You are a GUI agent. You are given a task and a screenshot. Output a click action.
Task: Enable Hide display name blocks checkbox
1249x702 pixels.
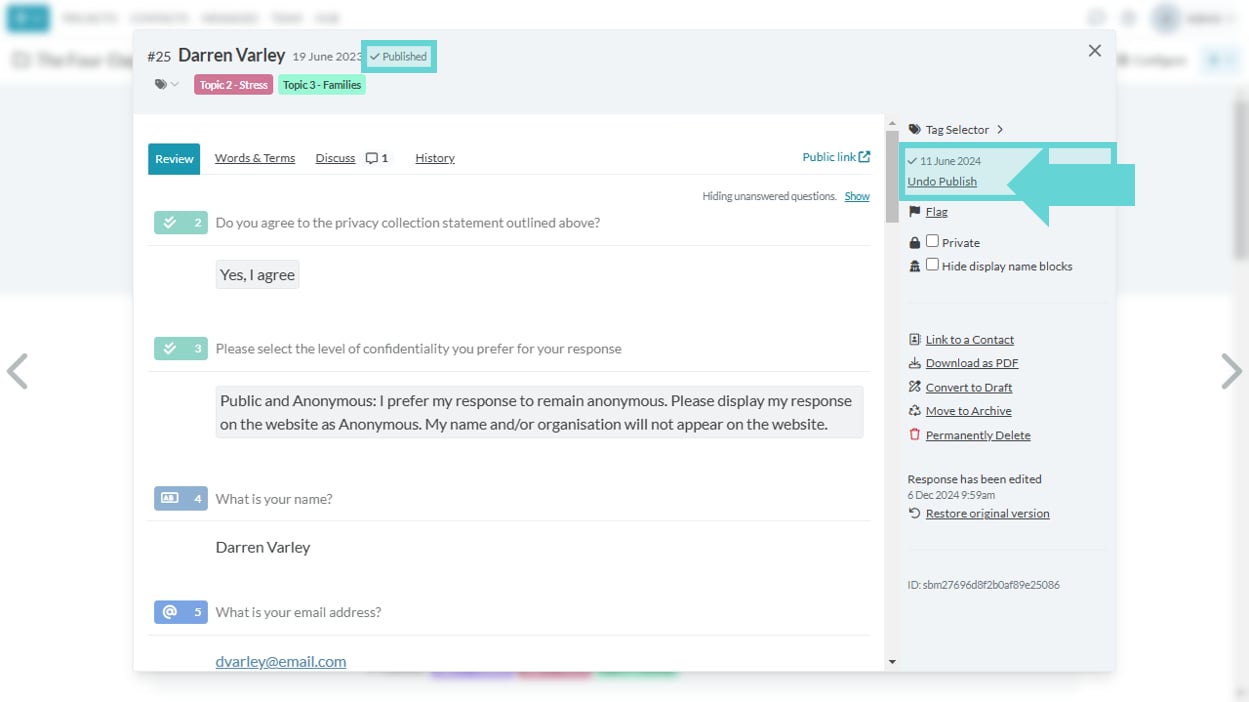932,265
